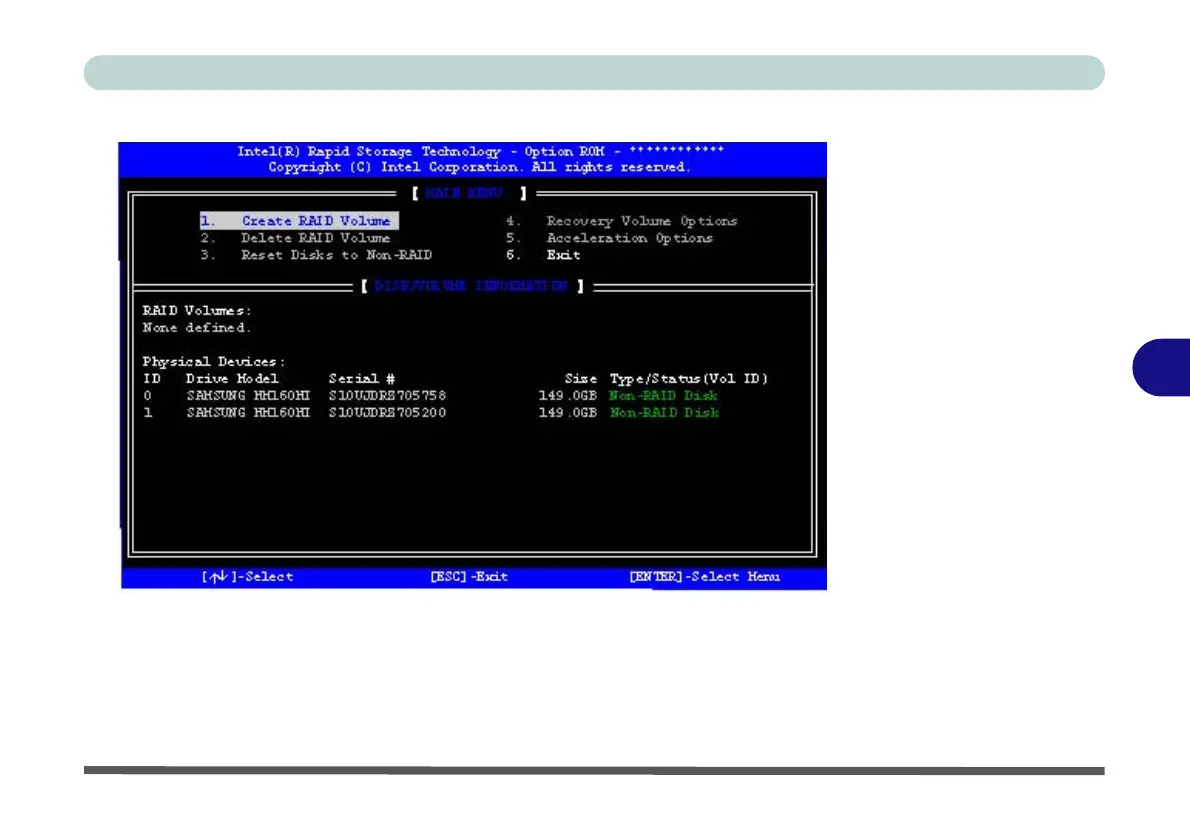Click the 'None defined.' text
Viewport: 1190px width, 838px height.
click(197, 328)
